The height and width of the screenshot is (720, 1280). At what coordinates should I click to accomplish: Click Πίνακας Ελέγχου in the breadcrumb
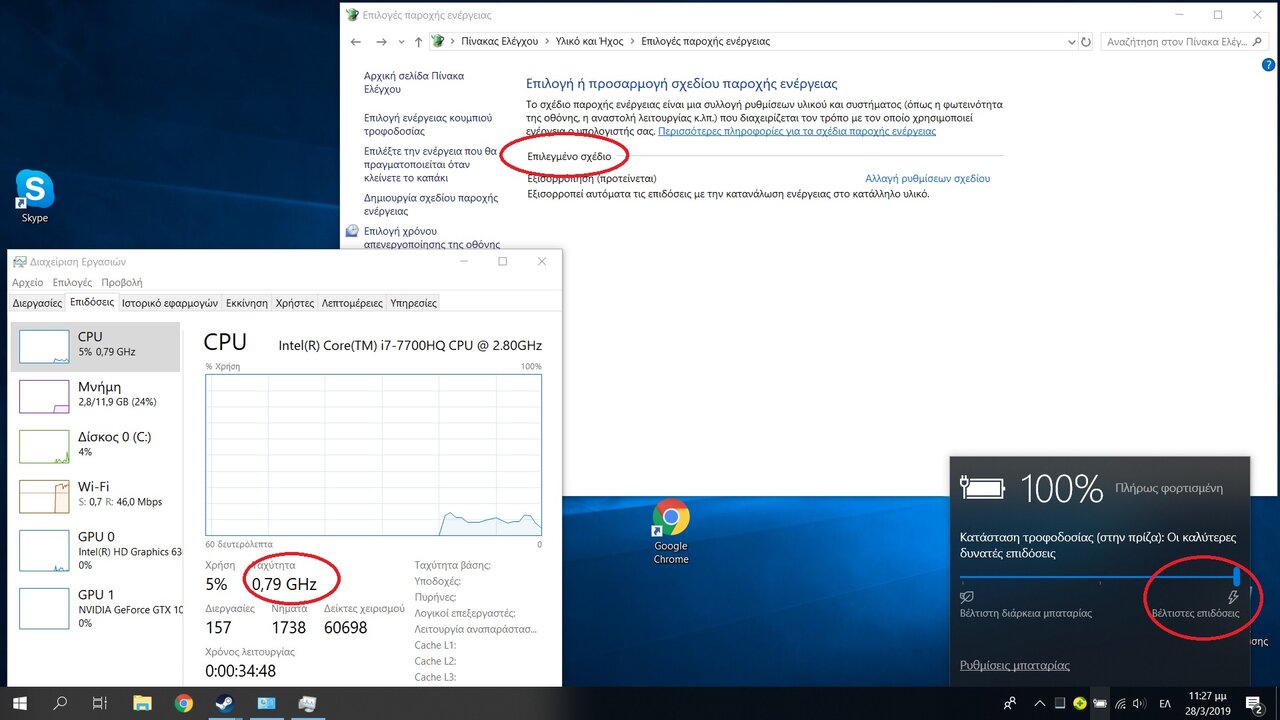(500, 42)
